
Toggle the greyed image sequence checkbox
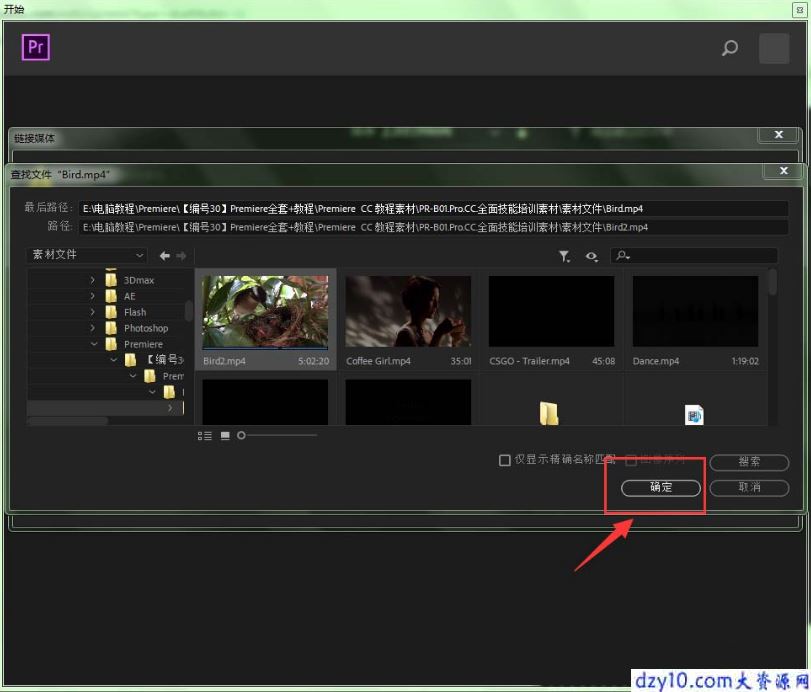pos(631,460)
